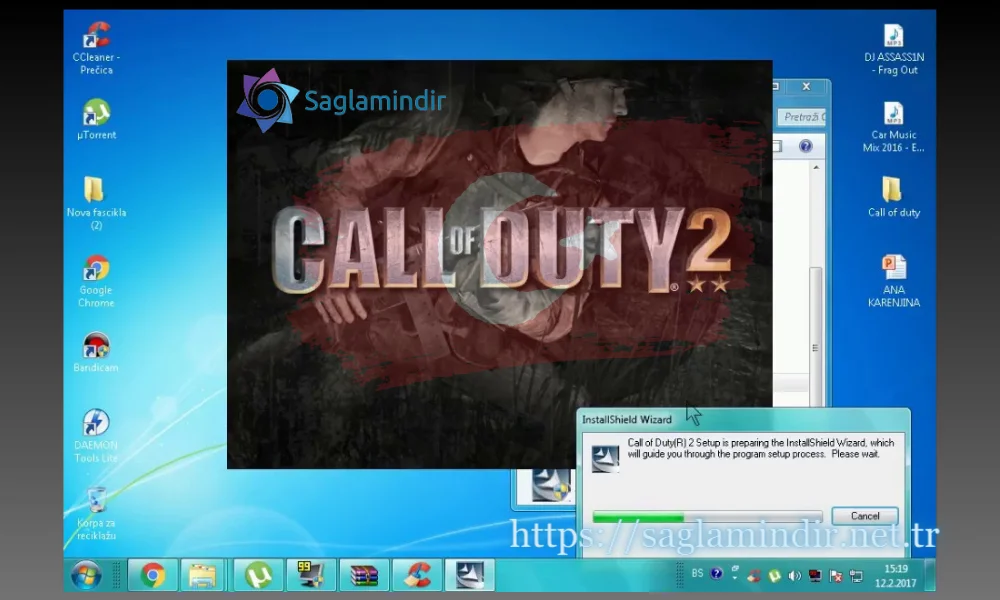
Task: Click the BS language indicator in tray
Action: pyautogui.click(x=697, y=573)
